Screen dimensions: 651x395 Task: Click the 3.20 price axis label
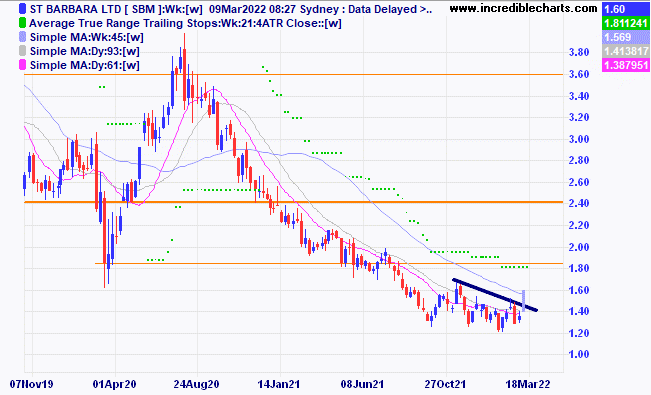(579, 117)
